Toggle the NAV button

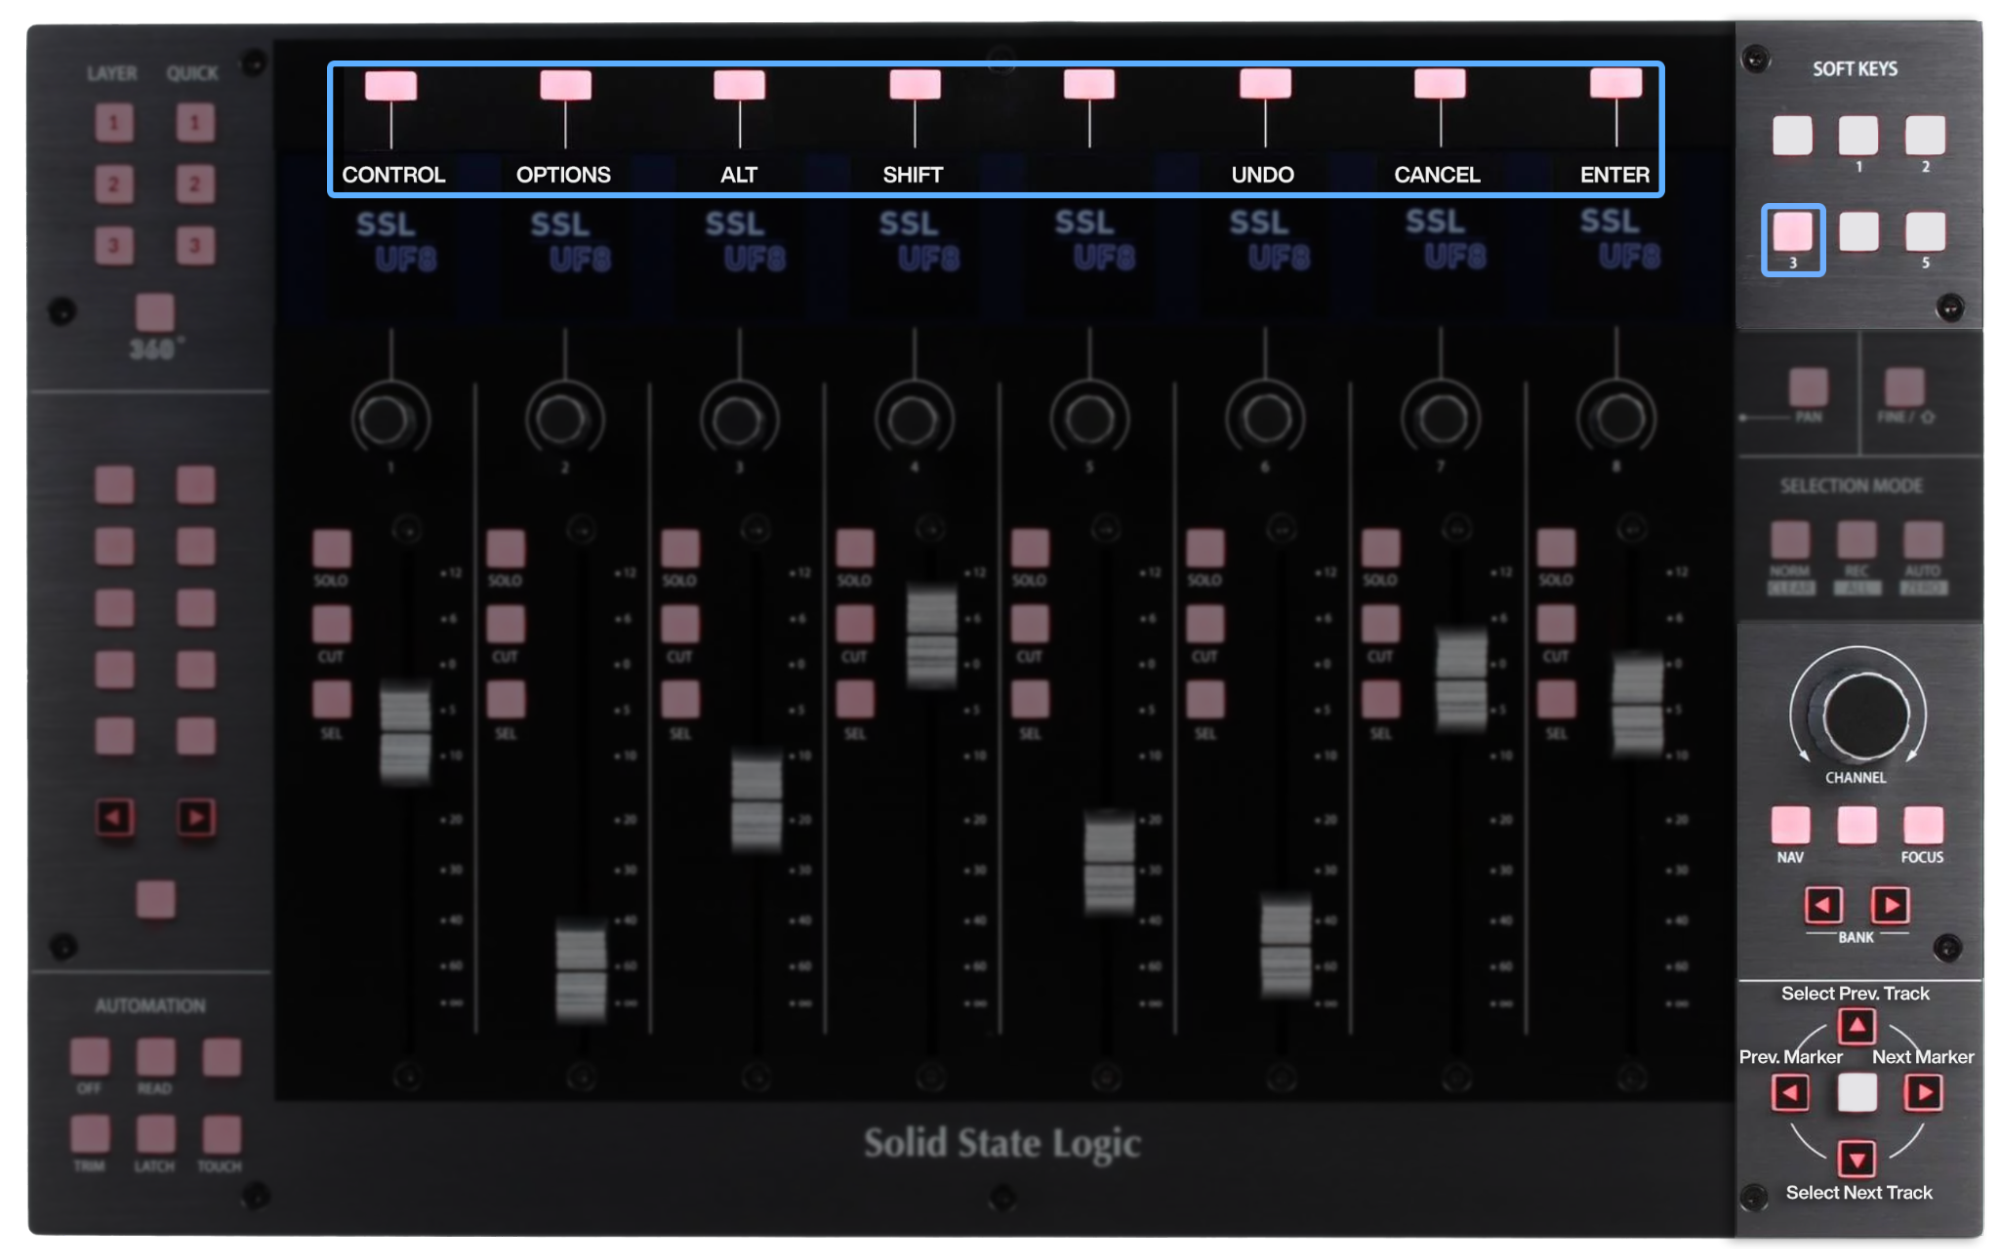tap(1790, 826)
